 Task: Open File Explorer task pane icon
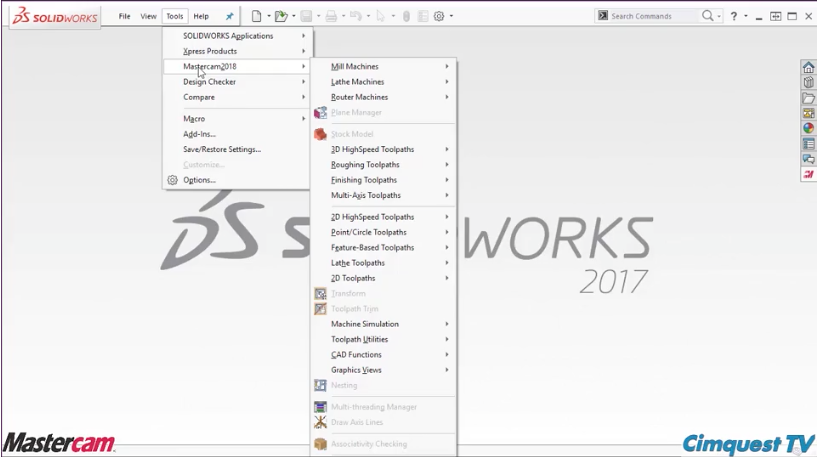pyautogui.click(x=808, y=98)
